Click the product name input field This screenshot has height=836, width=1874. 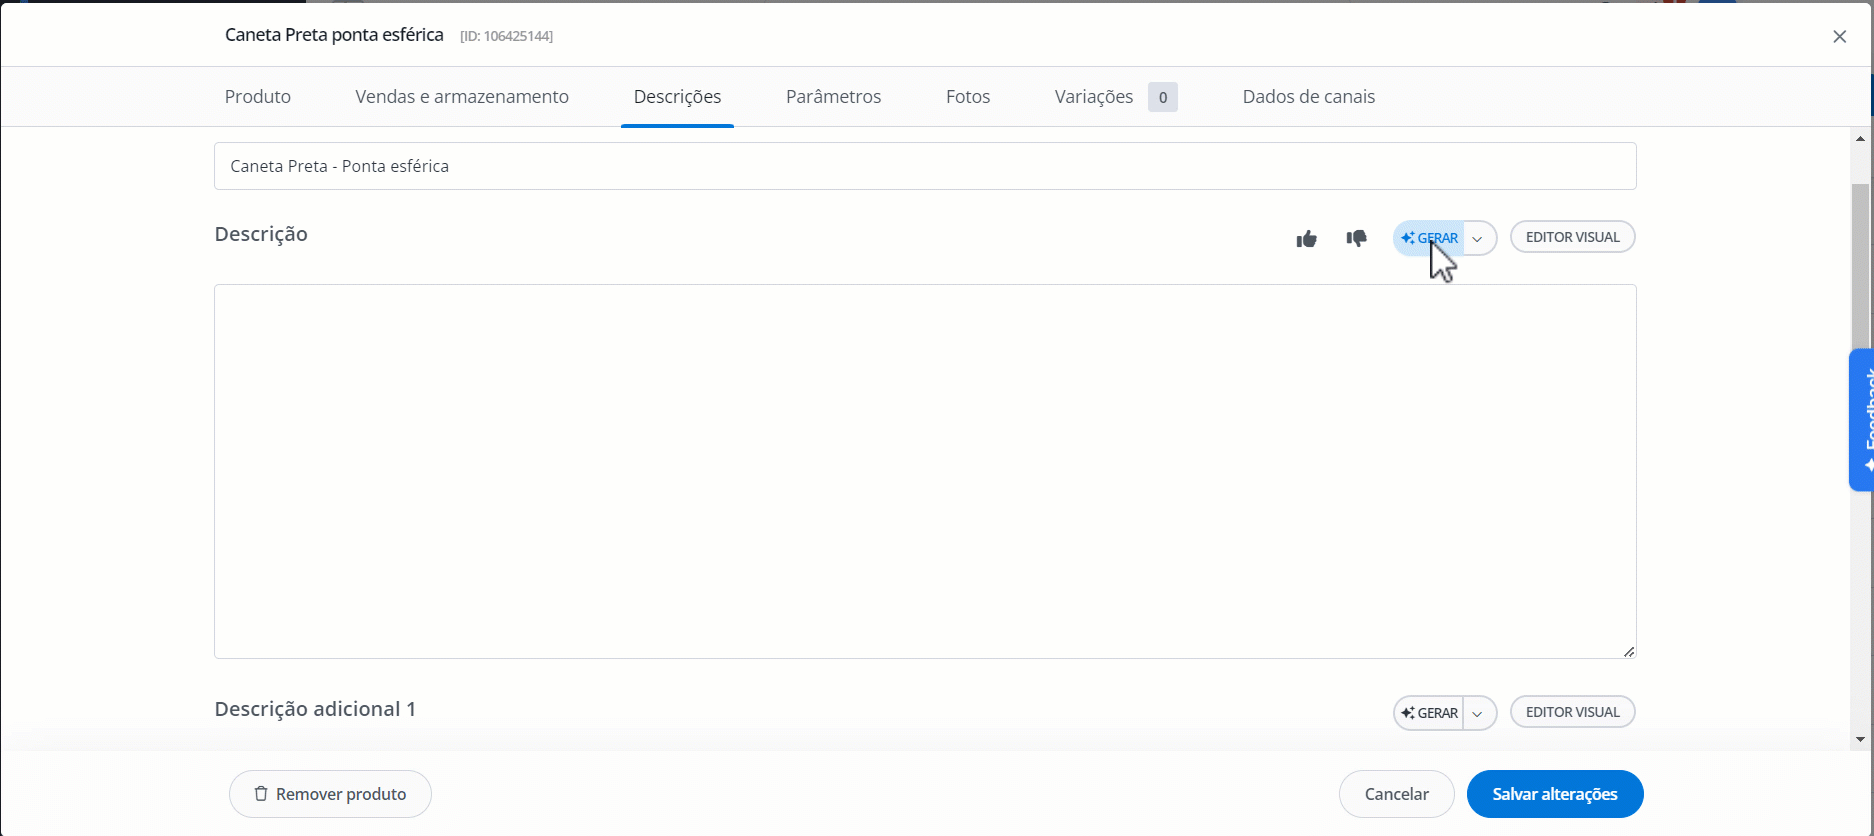click(x=925, y=166)
